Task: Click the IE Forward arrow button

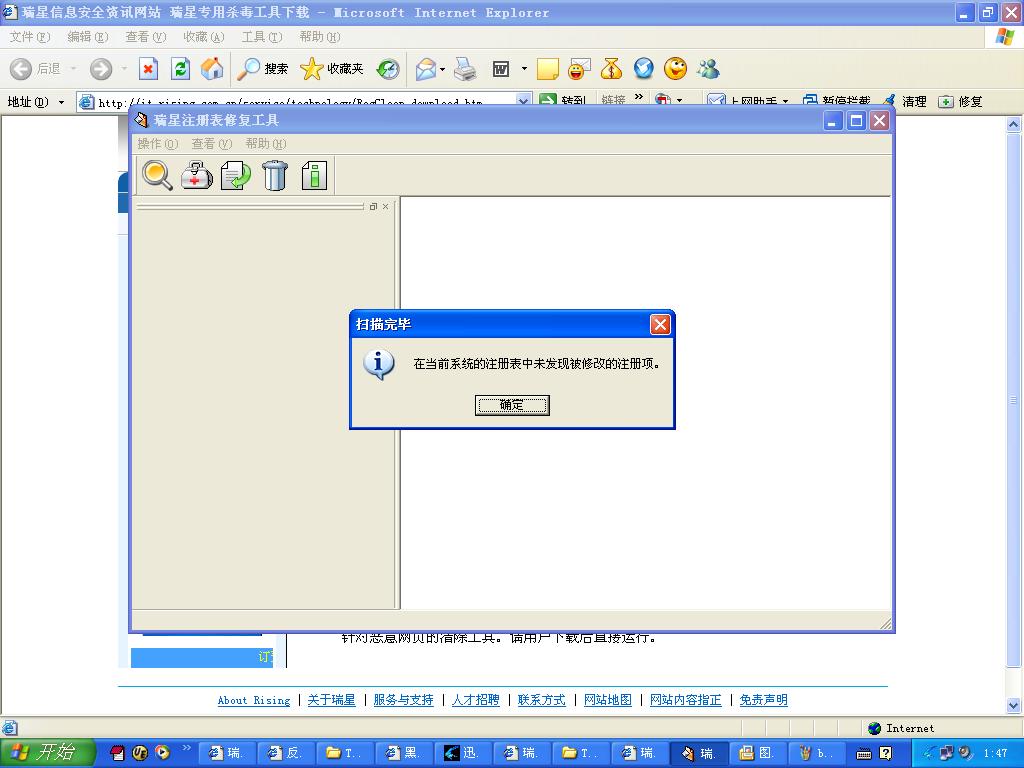Action: click(x=101, y=69)
